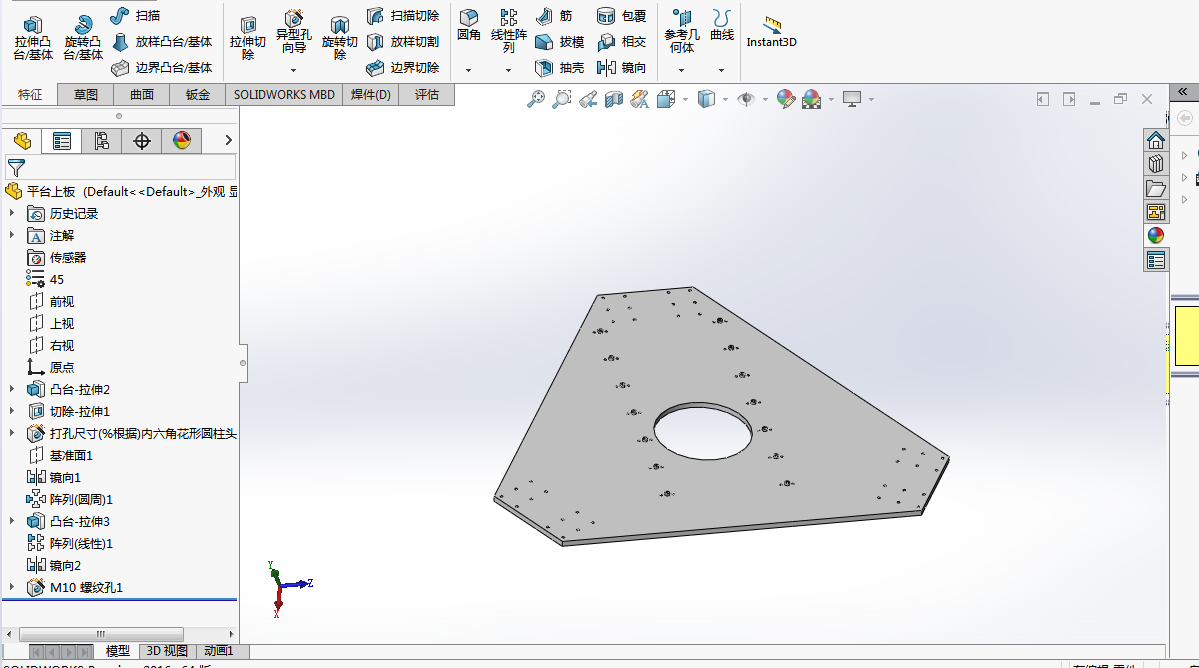
Task: Open the PropertyManager tab icon
Action: coord(62,141)
